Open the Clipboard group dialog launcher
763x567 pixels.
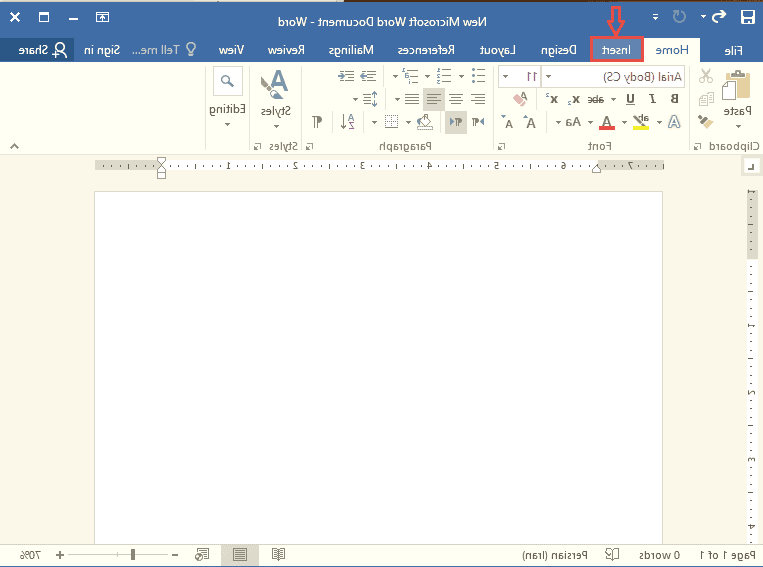pos(698,146)
